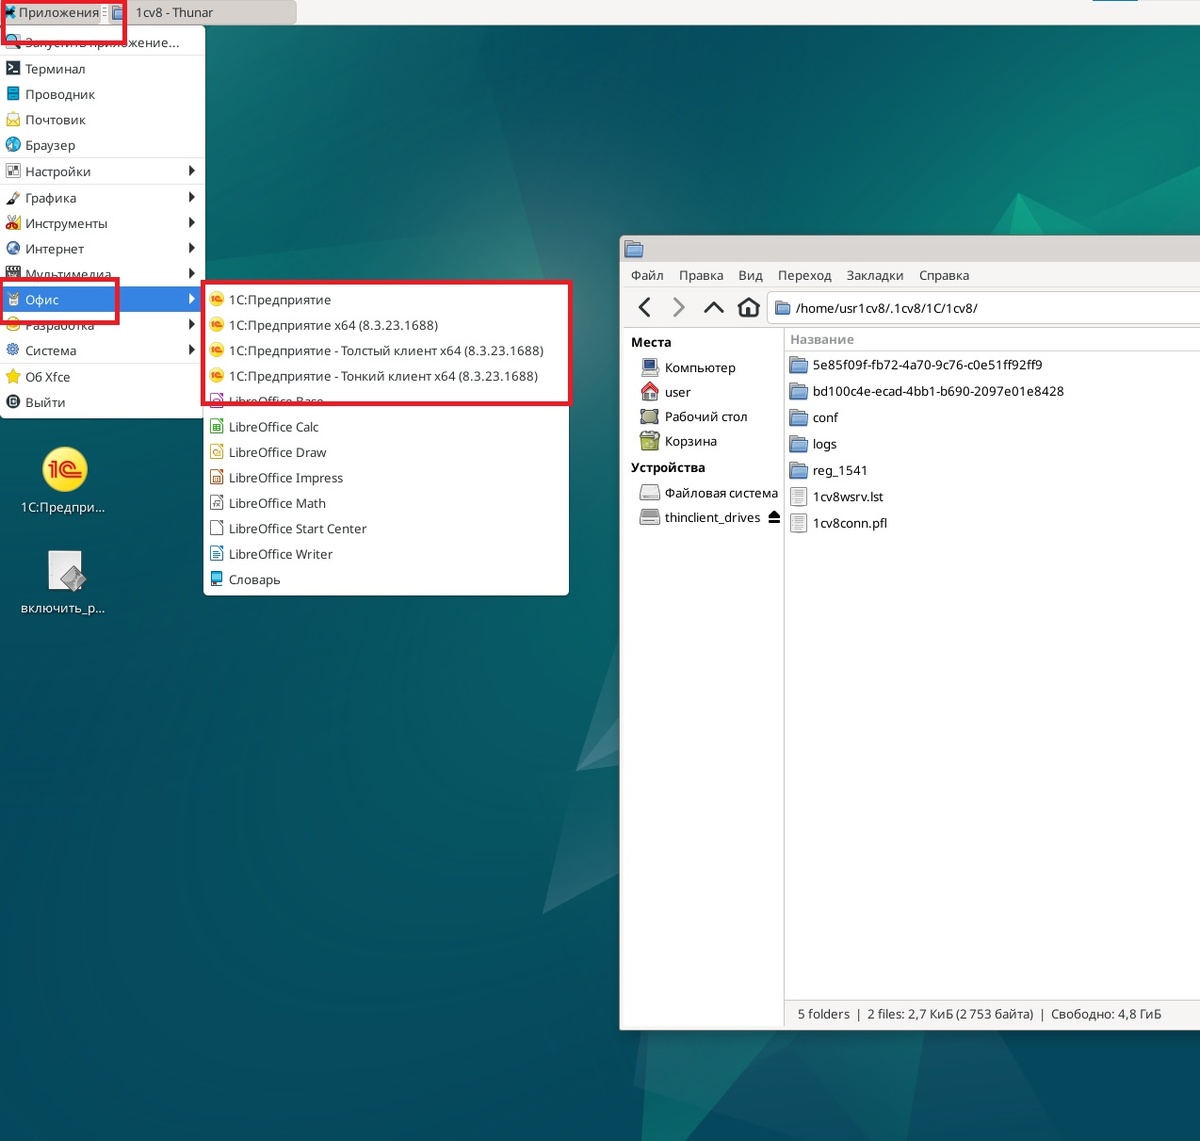Open the Приложения applications menu button
1200x1141 pixels.
coord(52,12)
